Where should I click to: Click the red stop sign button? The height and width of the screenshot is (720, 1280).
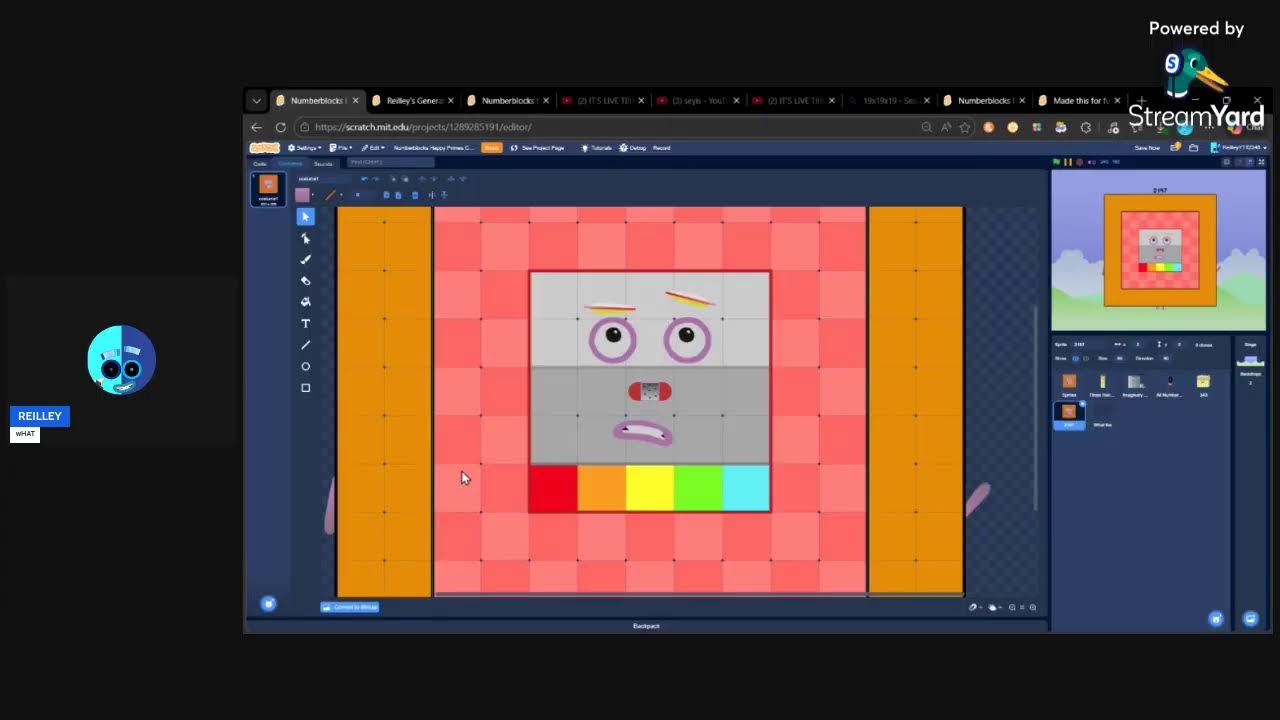pyautogui.click(x=1080, y=162)
